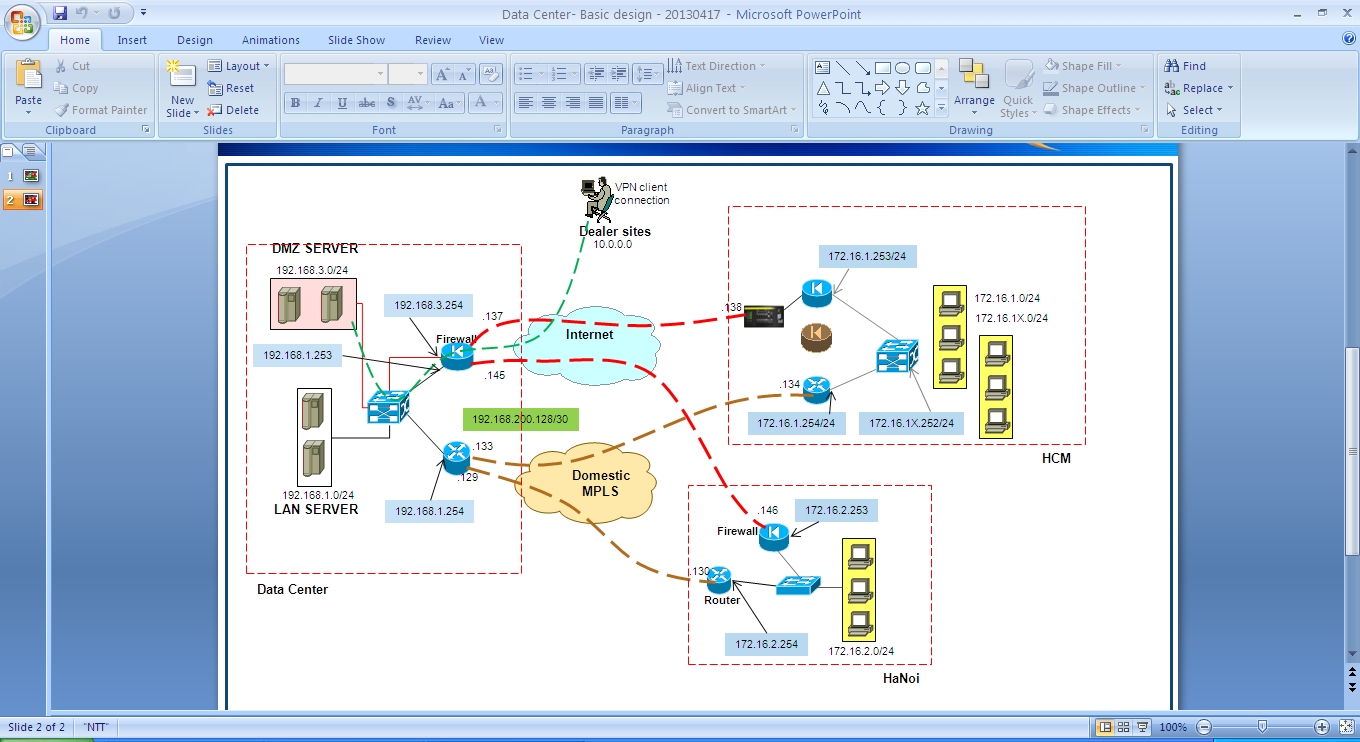Delete the slide with the Delete button
The image size is (1360, 742).
click(x=233, y=110)
